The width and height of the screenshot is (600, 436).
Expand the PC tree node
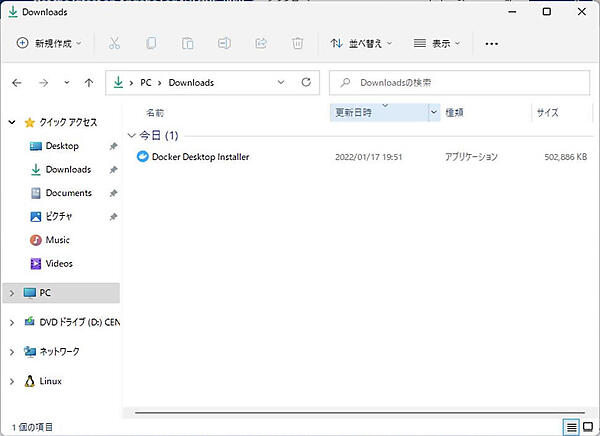point(12,293)
